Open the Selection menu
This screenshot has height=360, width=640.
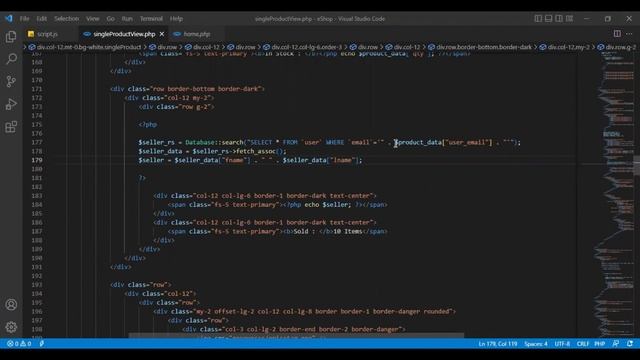click(x=67, y=19)
